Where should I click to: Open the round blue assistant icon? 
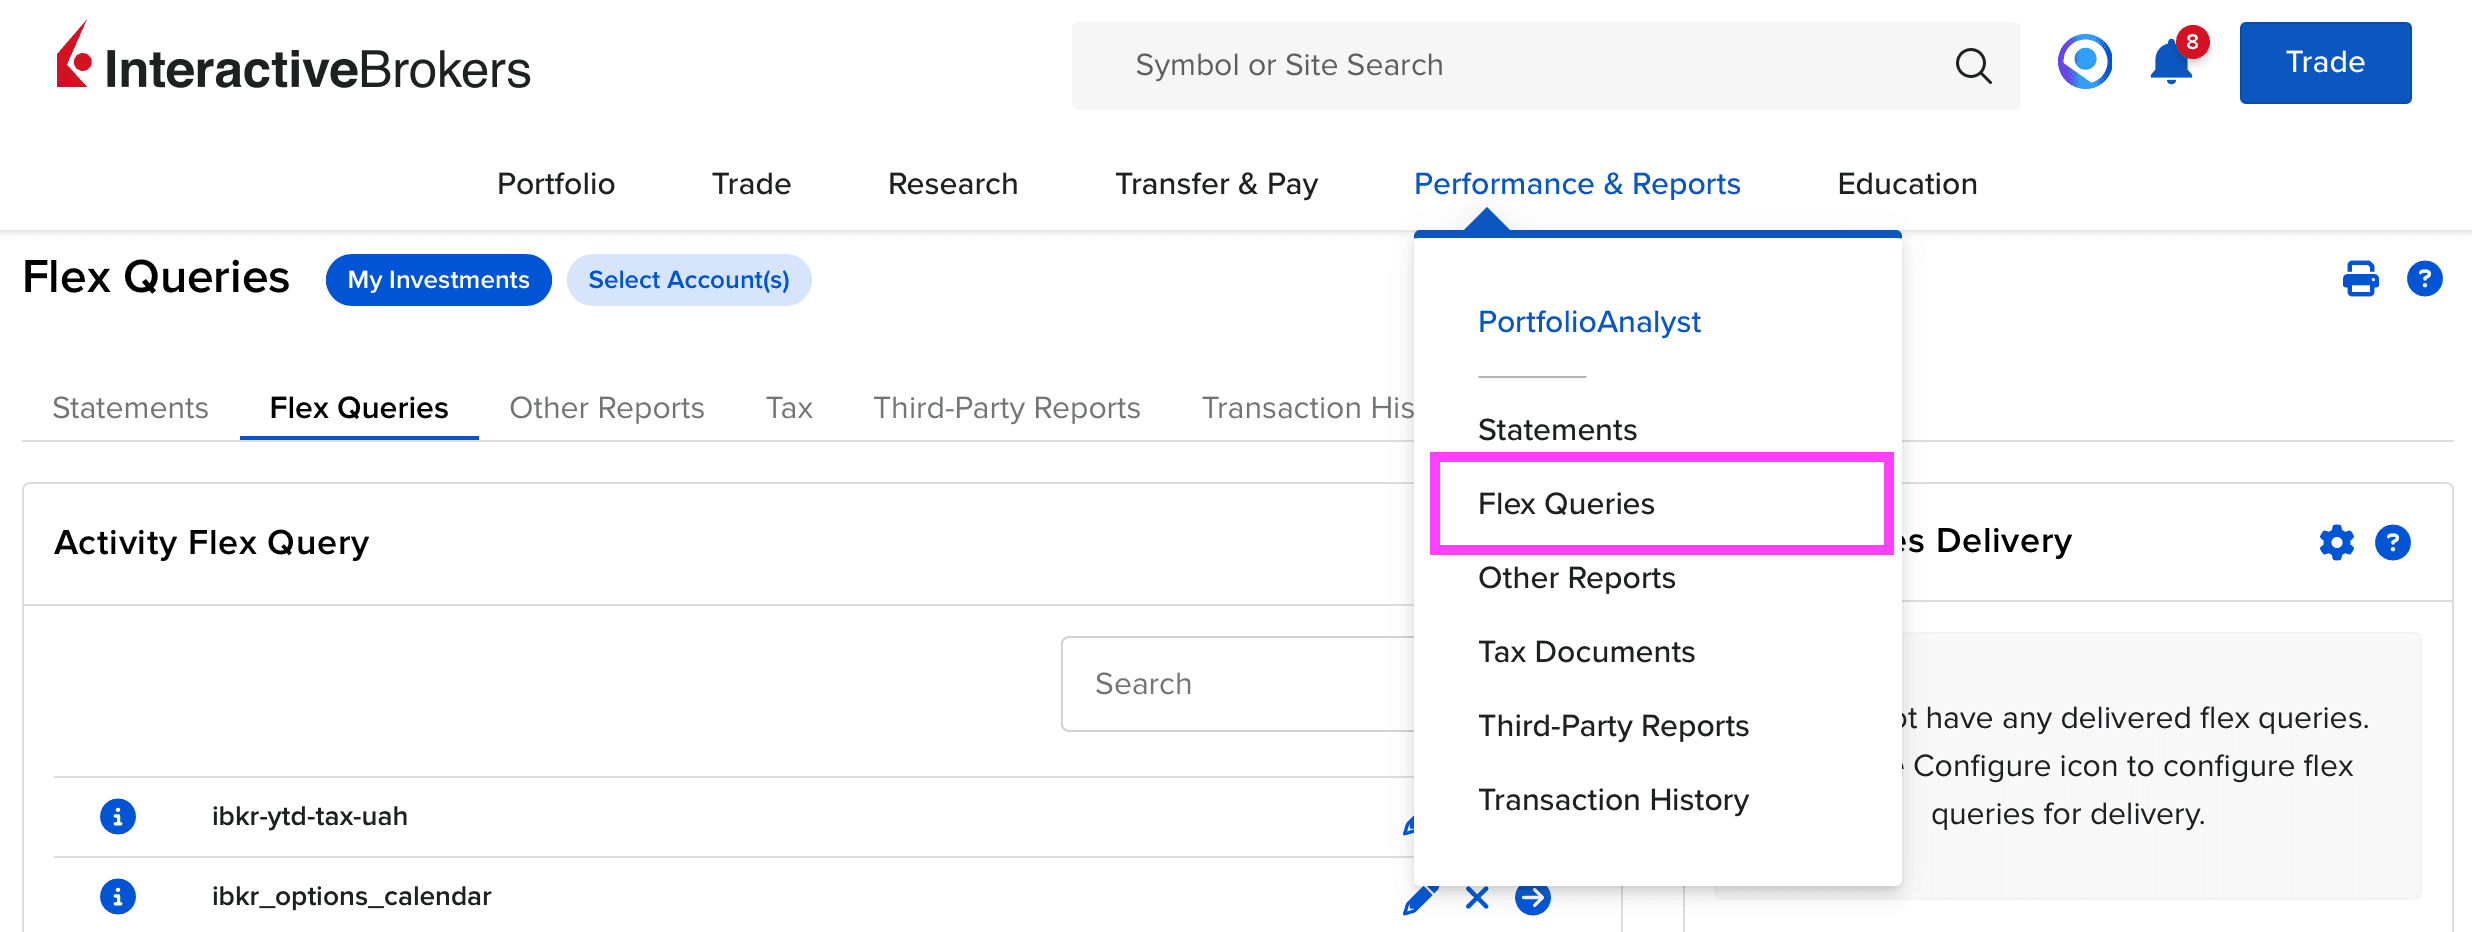(x=2085, y=62)
